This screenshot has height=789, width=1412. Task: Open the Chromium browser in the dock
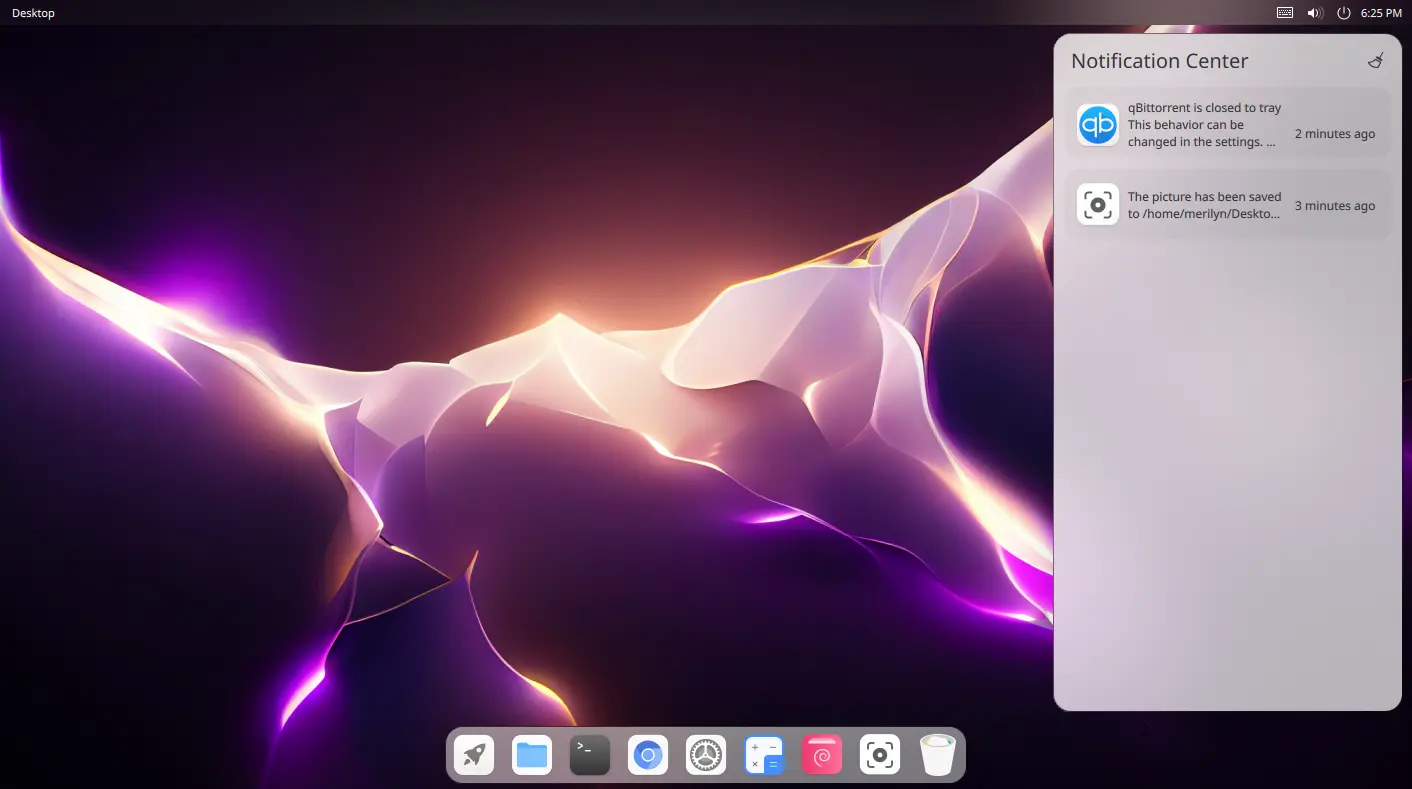click(x=648, y=755)
